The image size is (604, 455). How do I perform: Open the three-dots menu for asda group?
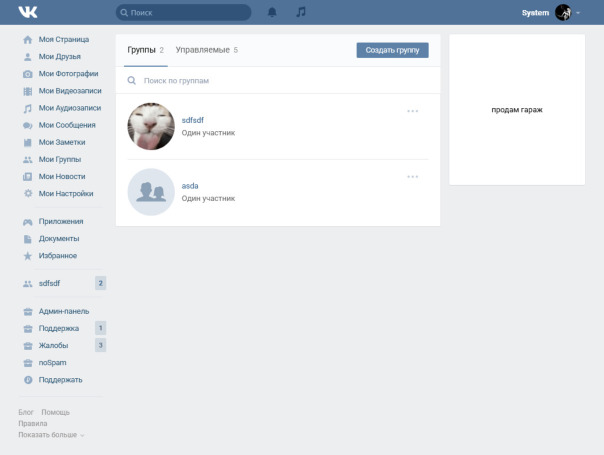click(x=413, y=176)
